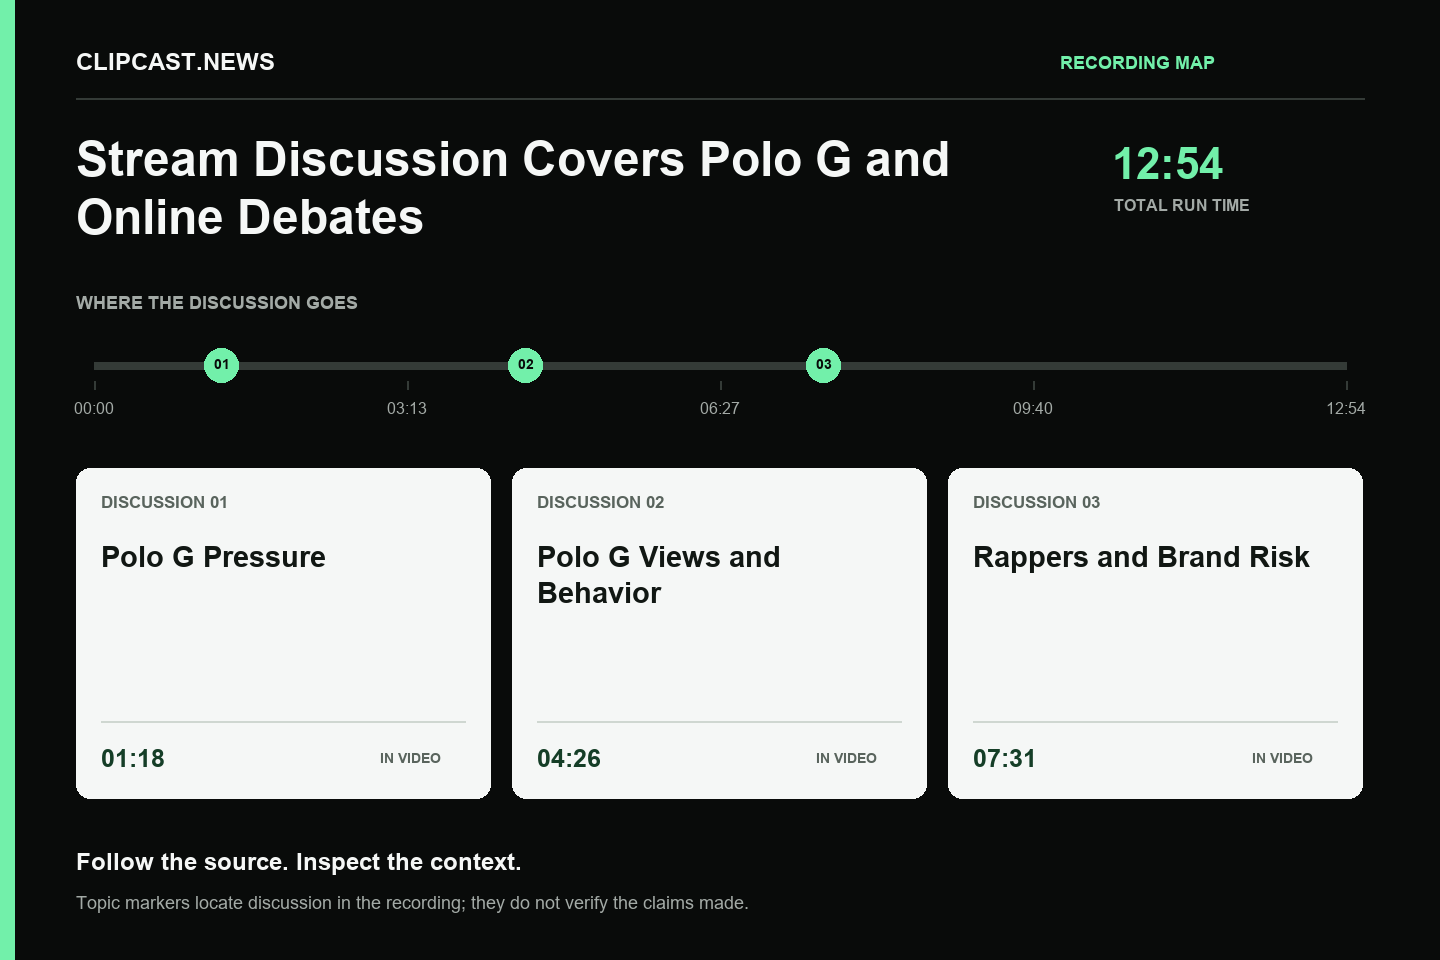Click the 12:54 timeline end label
Viewport: 1440px width, 960px height.
[1346, 408]
